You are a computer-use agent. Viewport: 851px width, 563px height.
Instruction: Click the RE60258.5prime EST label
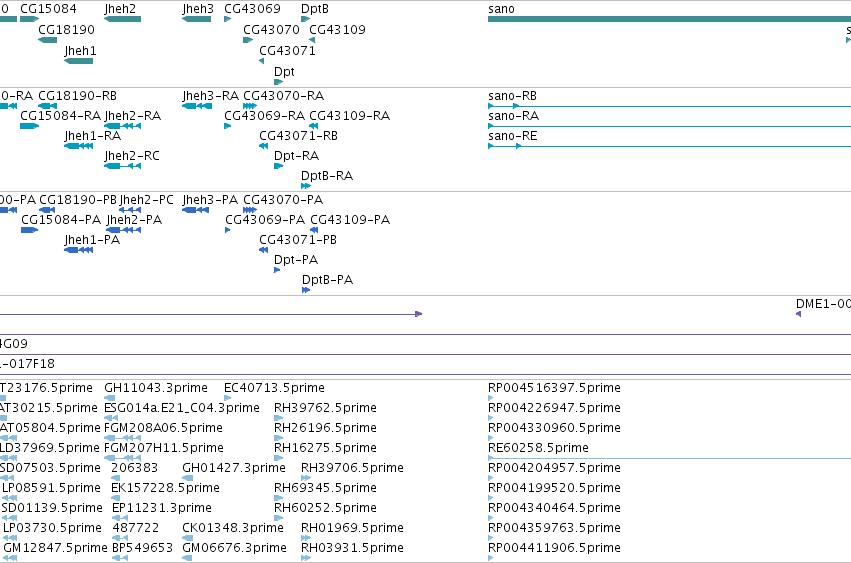tap(538, 448)
